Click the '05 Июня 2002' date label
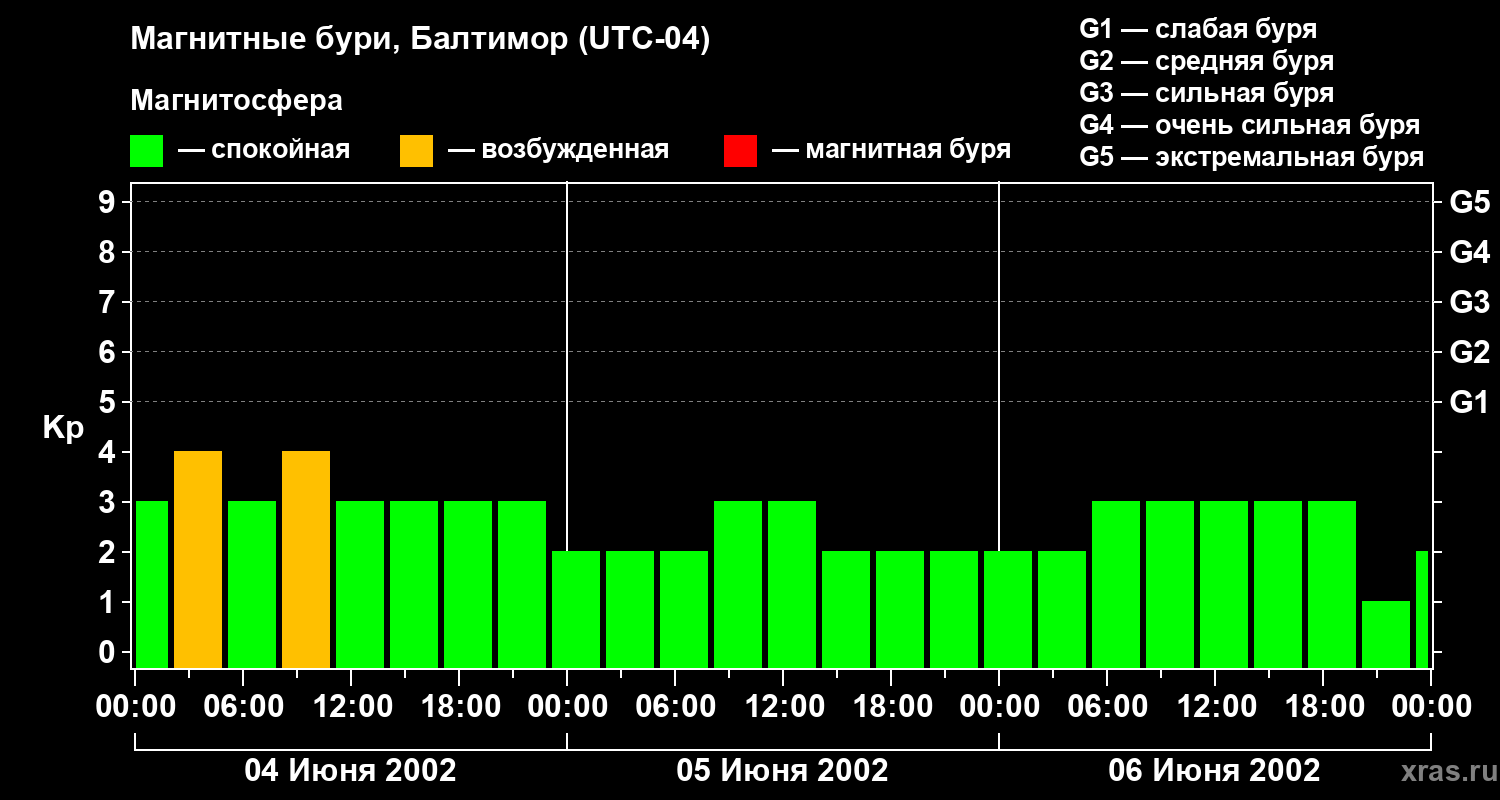The height and width of the screenshot is (800, 1500). tap(783, 771)
